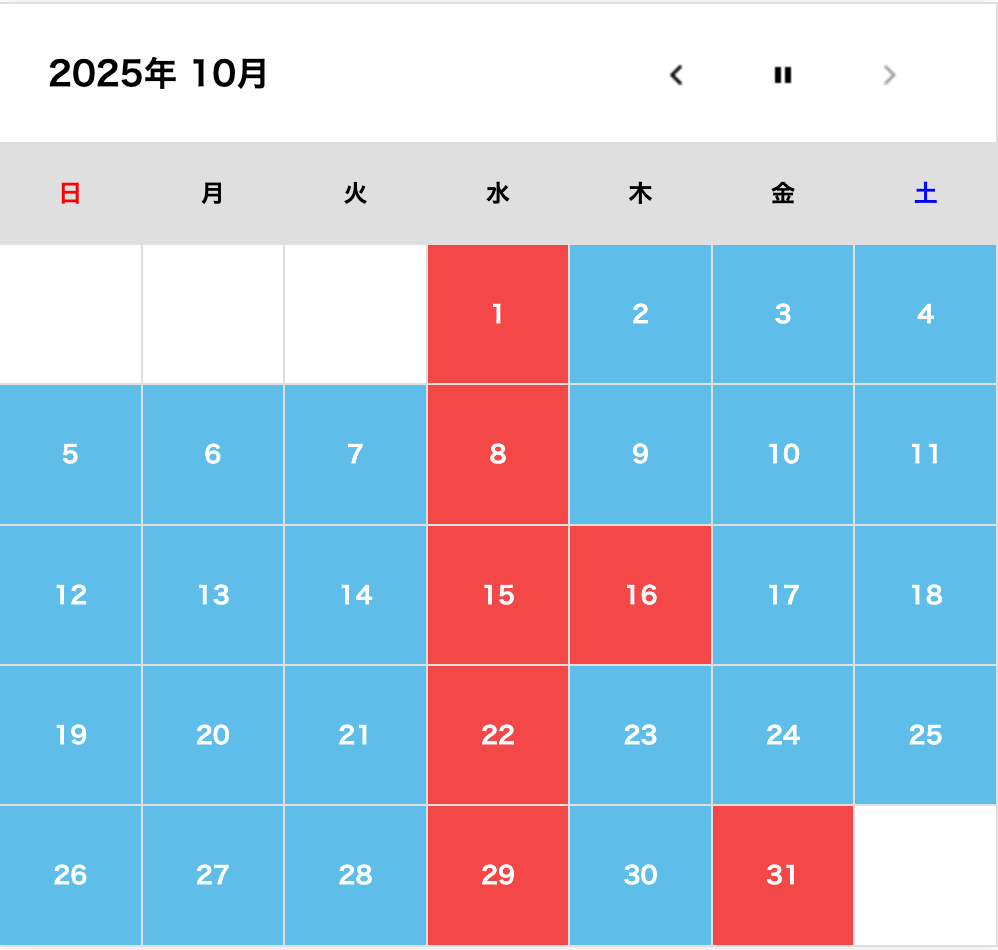This screenshot has width=998, height=950.
Task: Select October 4 Saturday cell
Action: coord(926,314)
